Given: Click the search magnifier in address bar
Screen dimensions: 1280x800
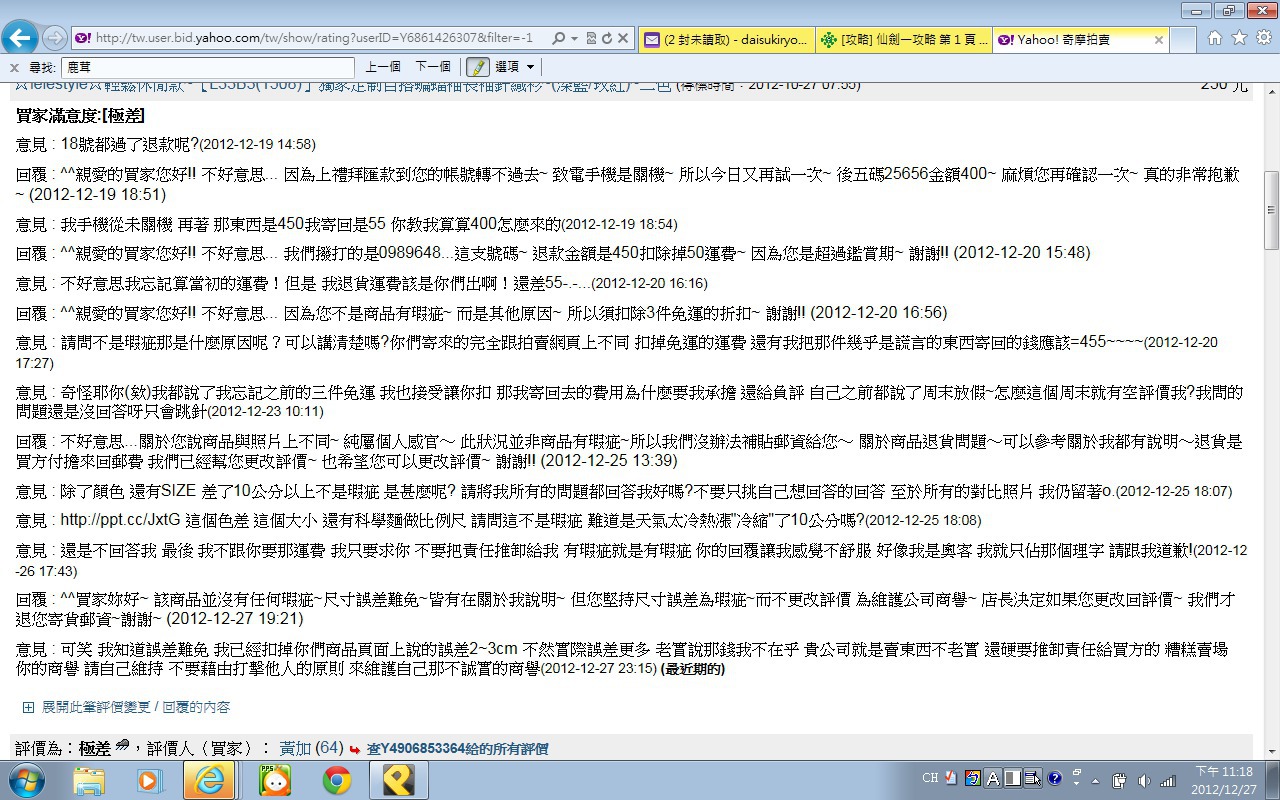Looking at the screenshot, I should [x=558, y=39].
